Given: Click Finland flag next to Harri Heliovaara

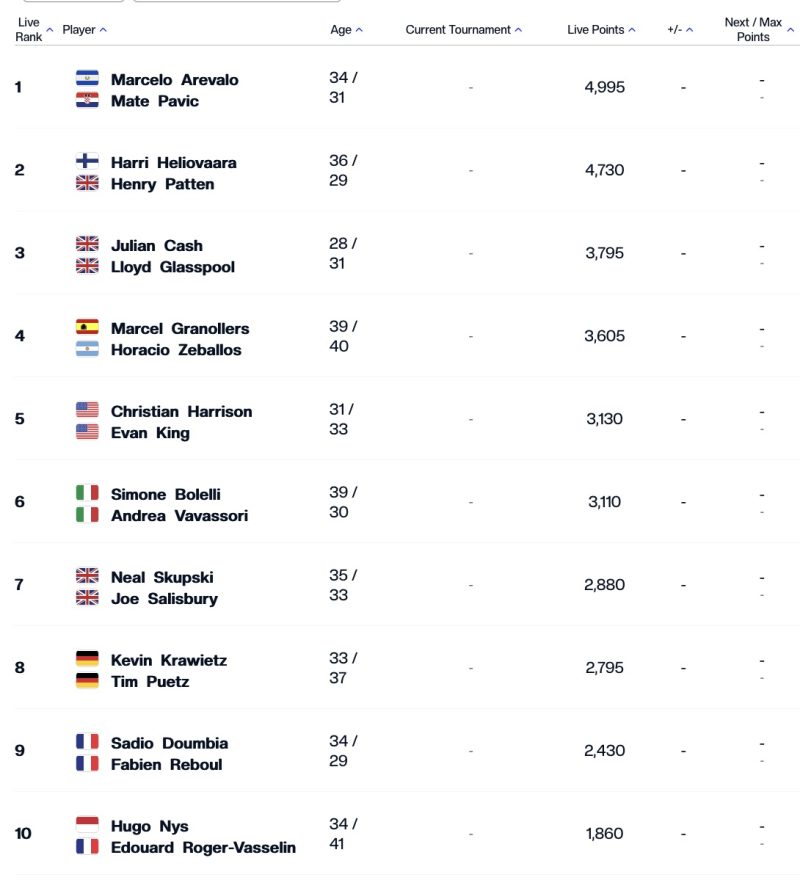Looking at the screenshot, I should point(87,161).
